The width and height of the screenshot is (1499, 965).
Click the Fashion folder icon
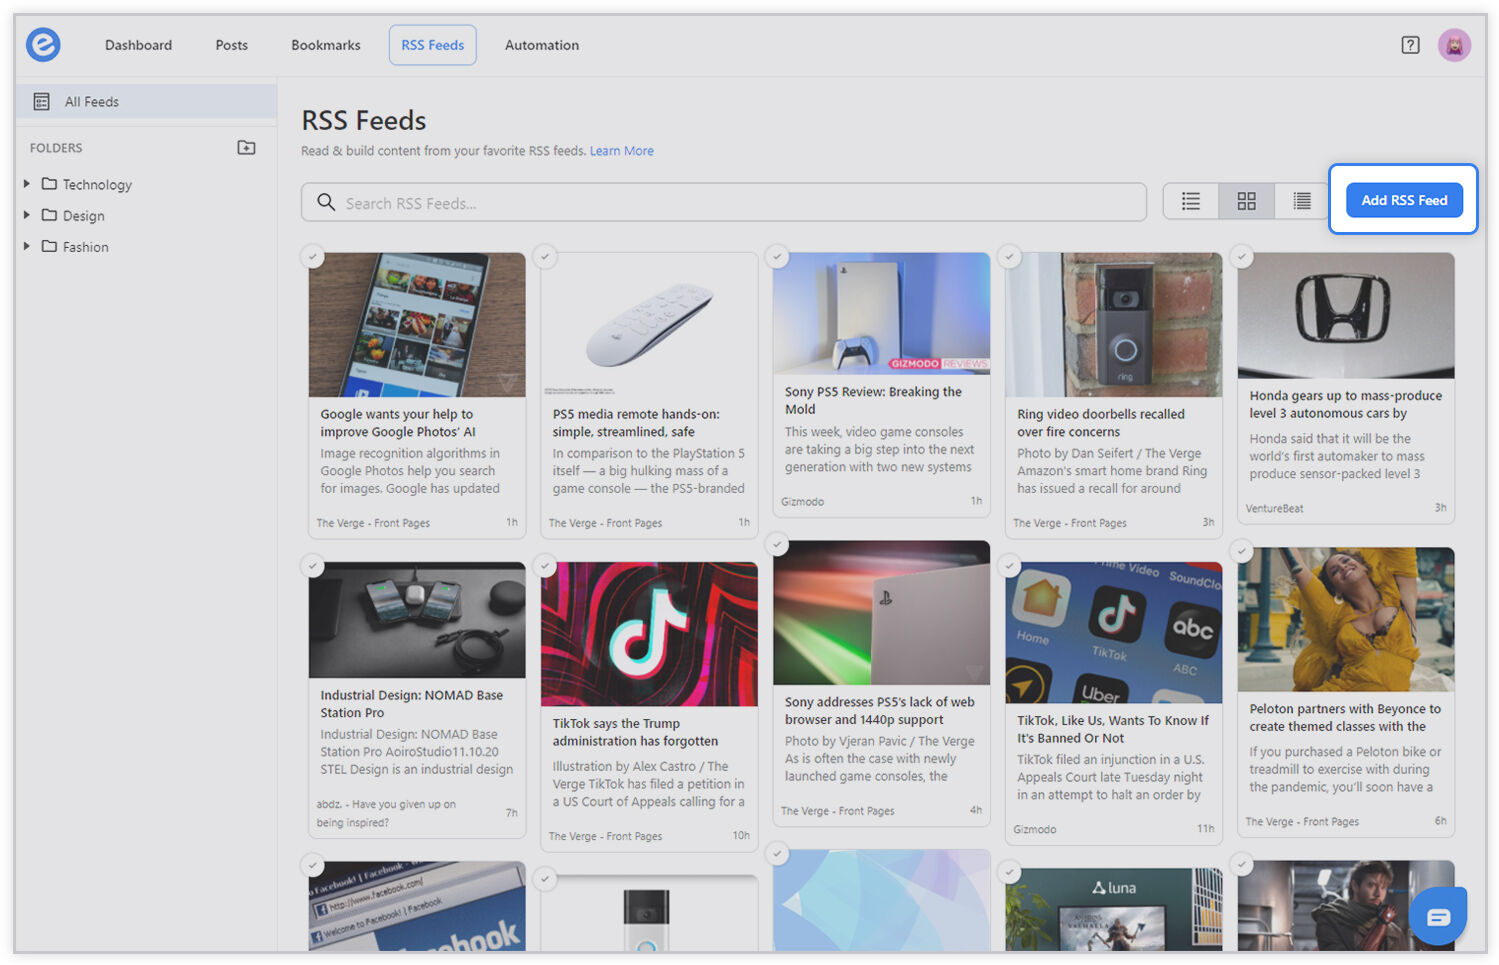[49, 246]
